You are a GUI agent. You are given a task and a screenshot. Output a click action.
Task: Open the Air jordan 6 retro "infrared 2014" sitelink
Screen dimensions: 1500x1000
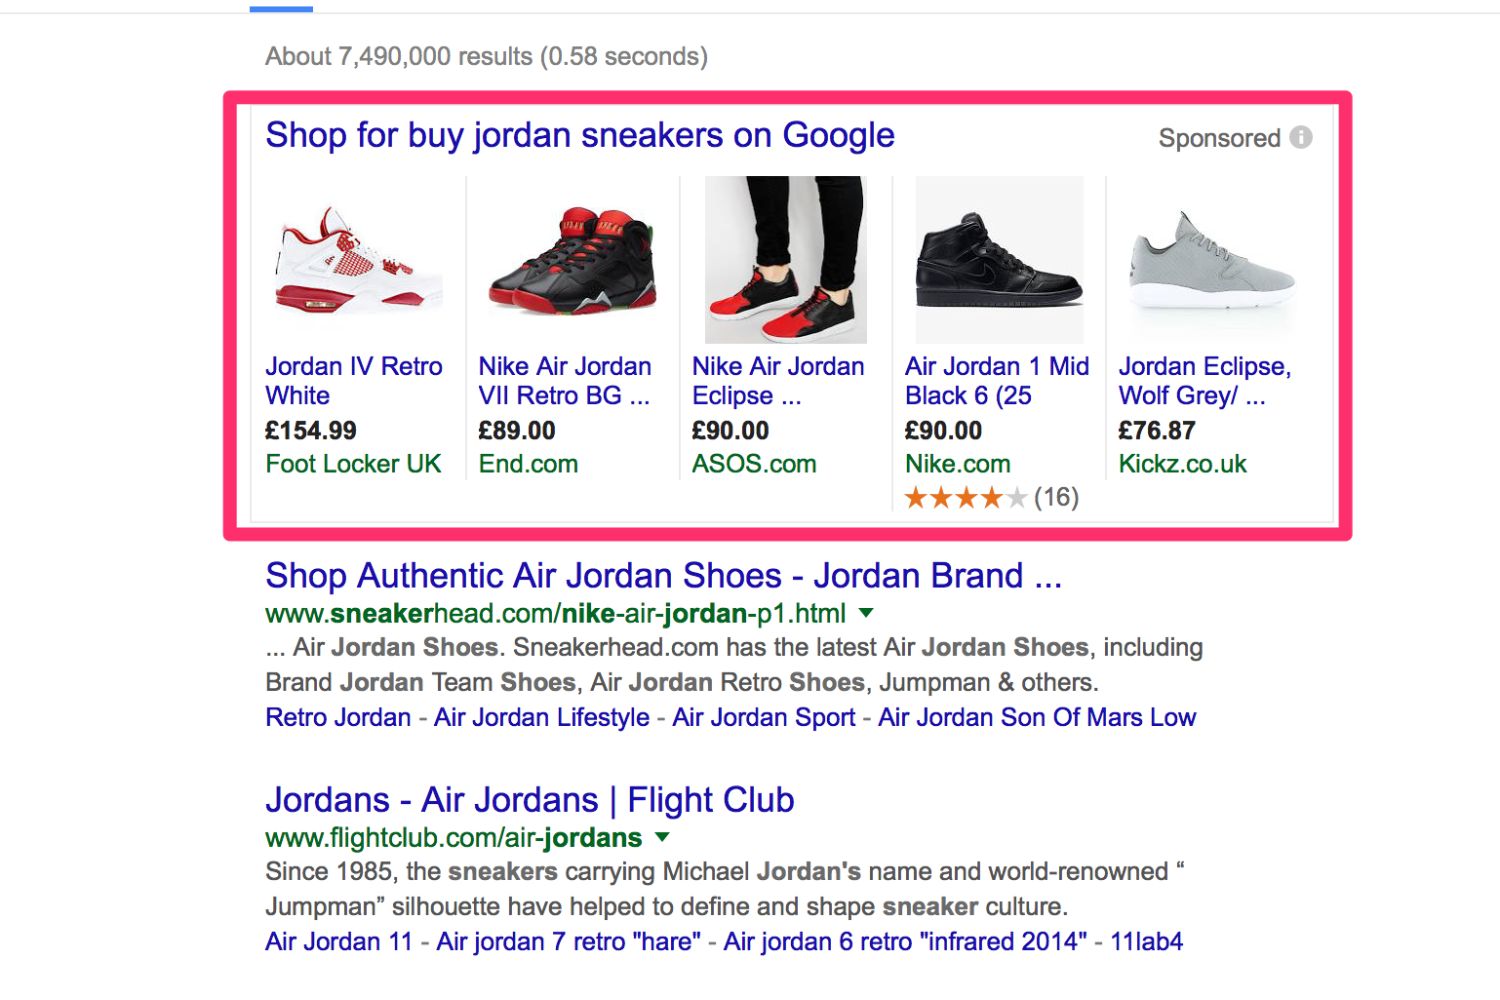click(x=904, y=942)
